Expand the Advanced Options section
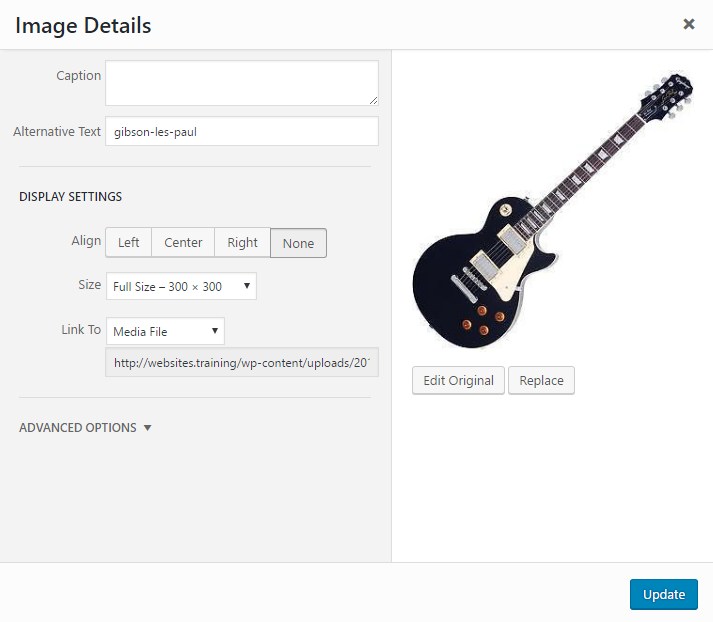713x622 pixels. [x=85, y=427]
